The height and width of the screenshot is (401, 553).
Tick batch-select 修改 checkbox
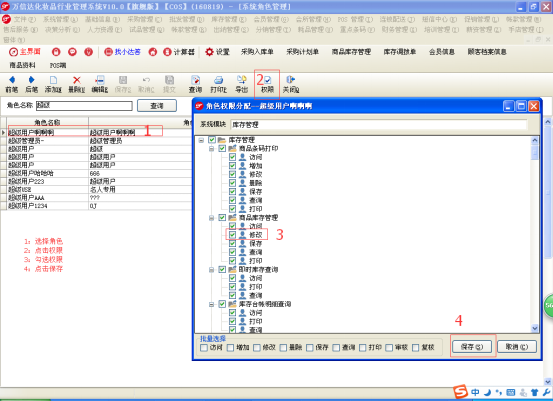point(257,348)
